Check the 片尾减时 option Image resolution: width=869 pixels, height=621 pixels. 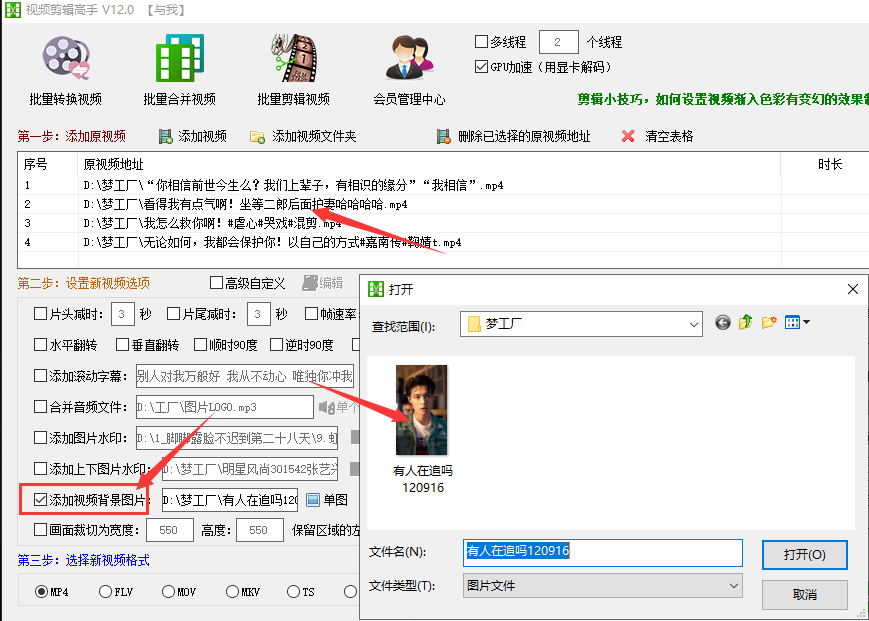click(173, 314)
